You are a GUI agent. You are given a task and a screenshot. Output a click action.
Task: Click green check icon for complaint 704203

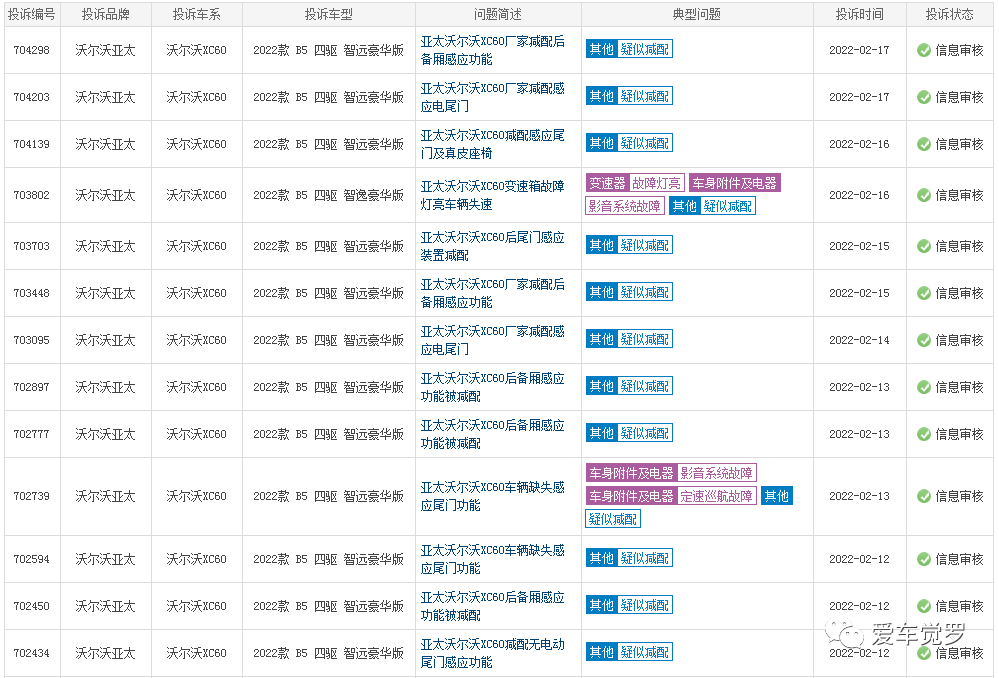click(x=924, y=97)
